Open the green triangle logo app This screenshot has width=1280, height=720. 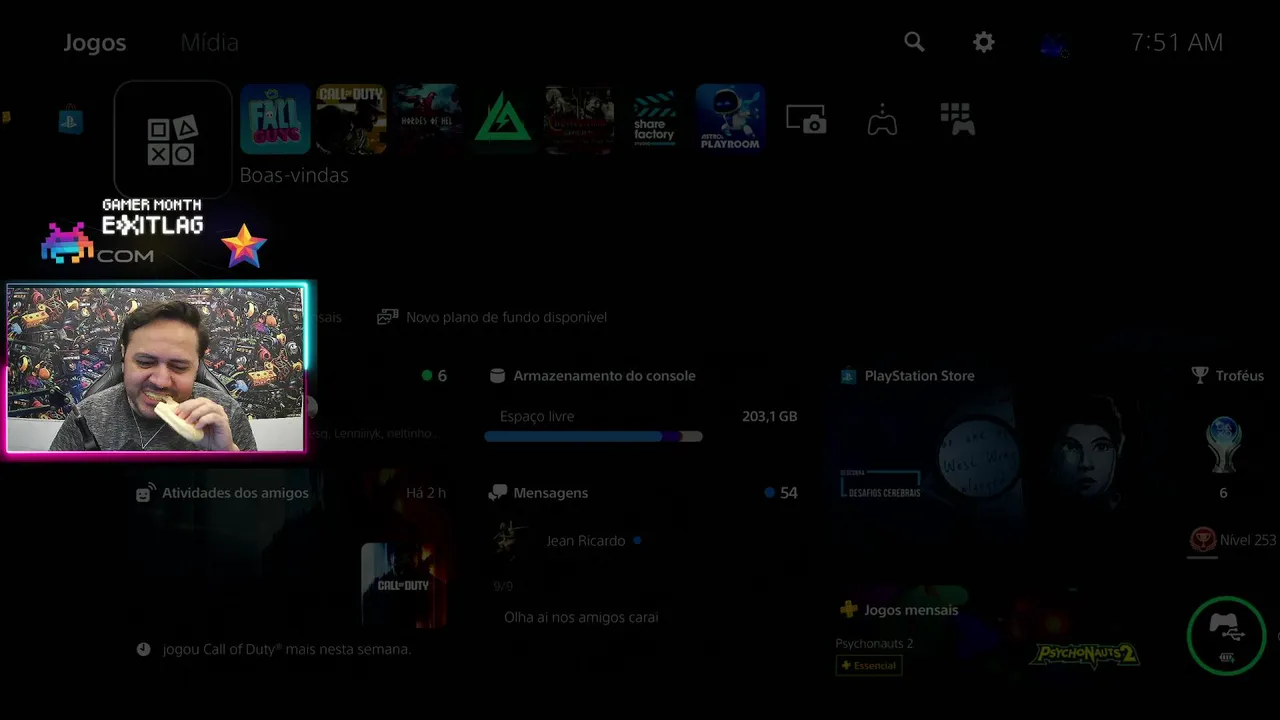tap(503, 119)
